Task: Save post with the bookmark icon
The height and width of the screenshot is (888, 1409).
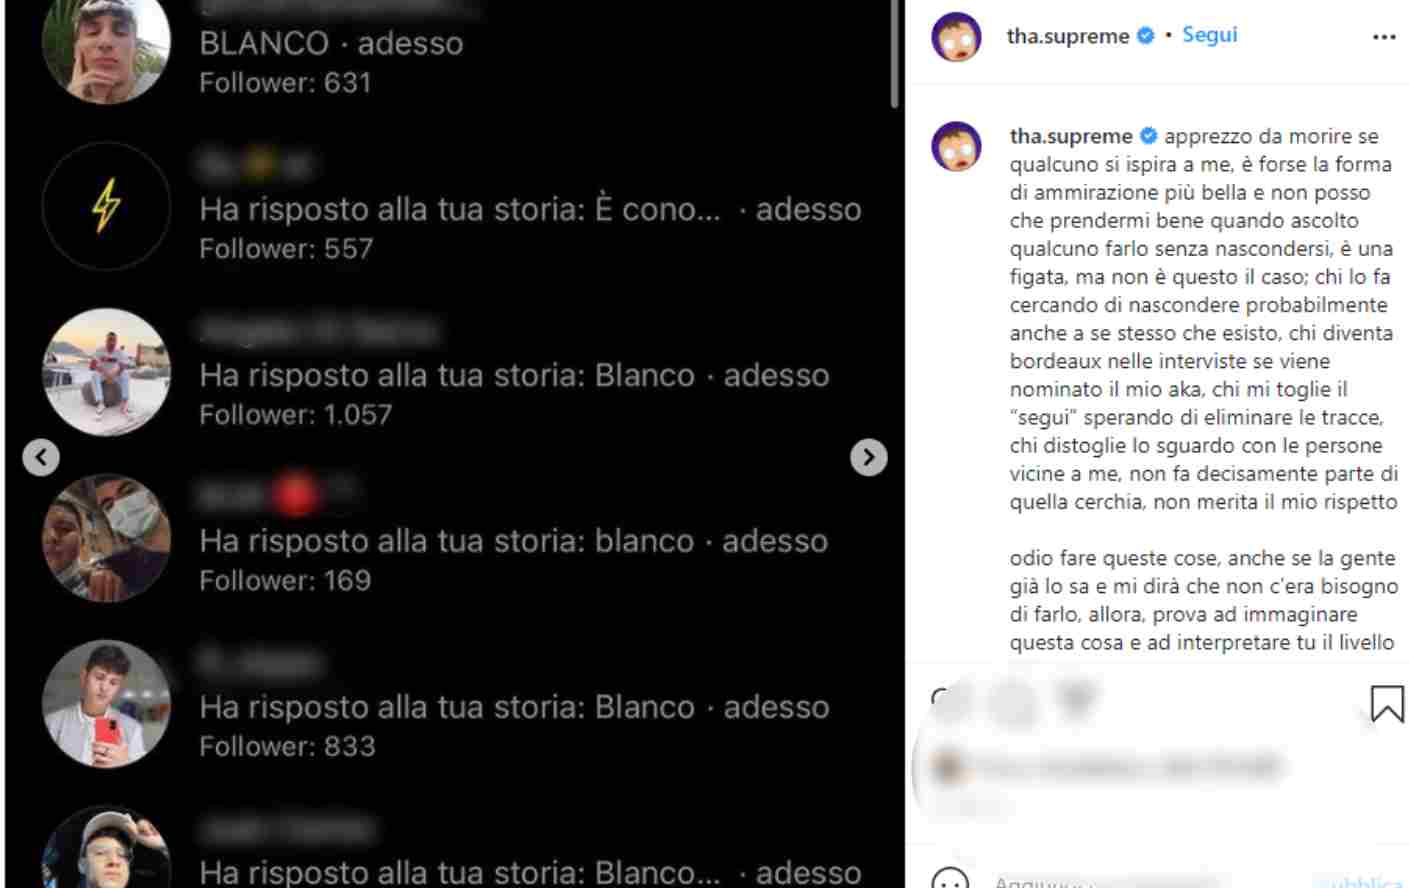Action: (1386, 703)
